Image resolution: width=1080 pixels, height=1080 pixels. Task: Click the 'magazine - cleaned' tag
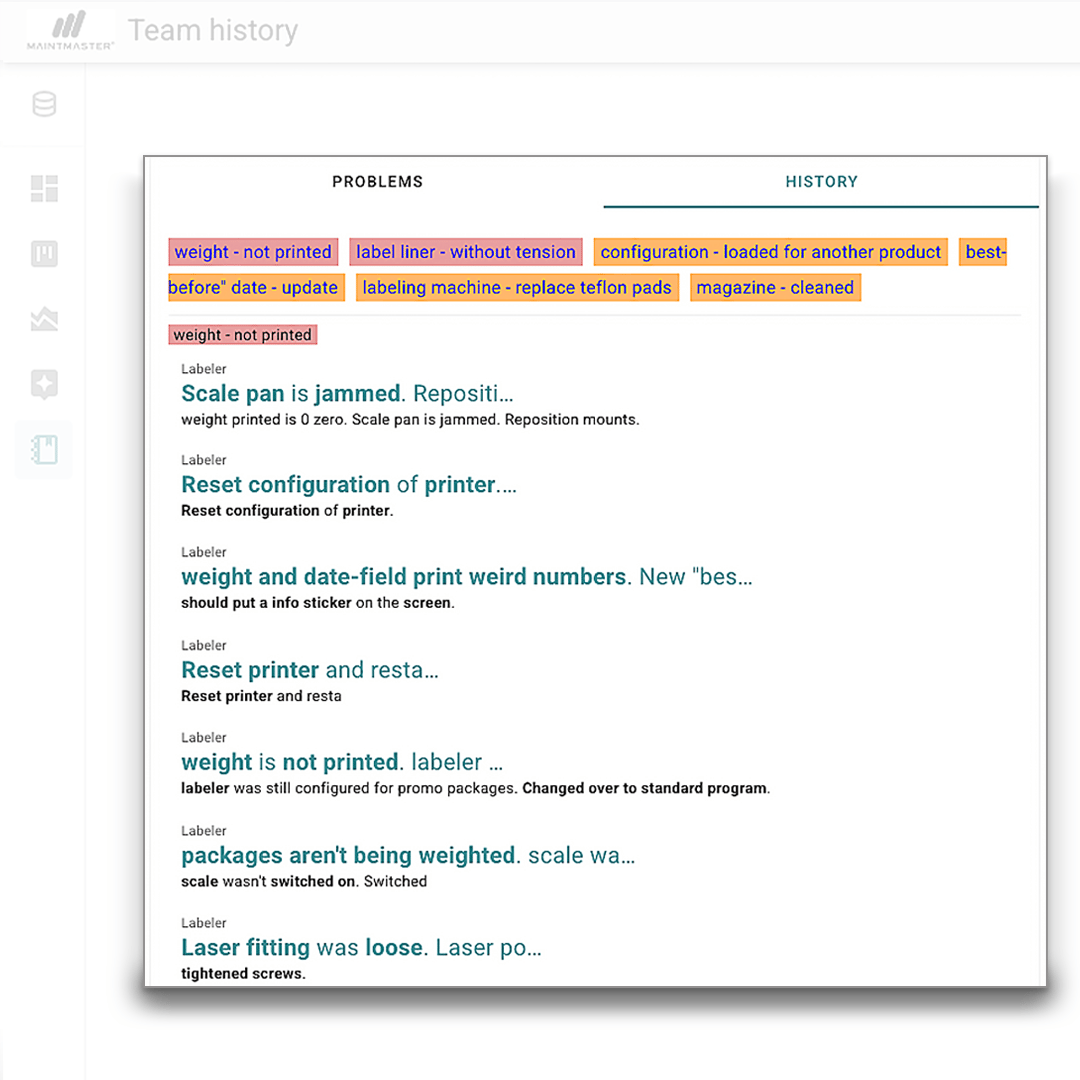(x=775, y=287)
